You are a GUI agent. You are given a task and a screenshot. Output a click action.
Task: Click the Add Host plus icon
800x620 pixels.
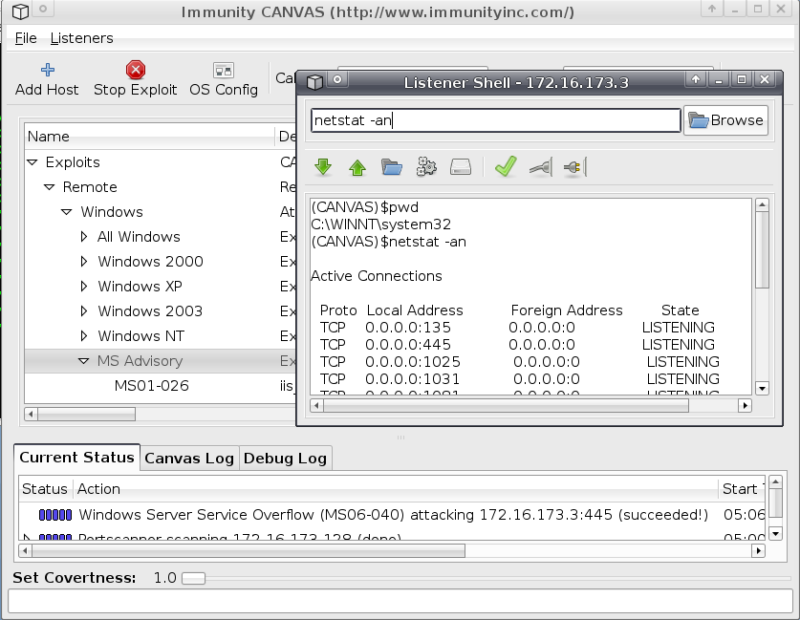[47, 70]
